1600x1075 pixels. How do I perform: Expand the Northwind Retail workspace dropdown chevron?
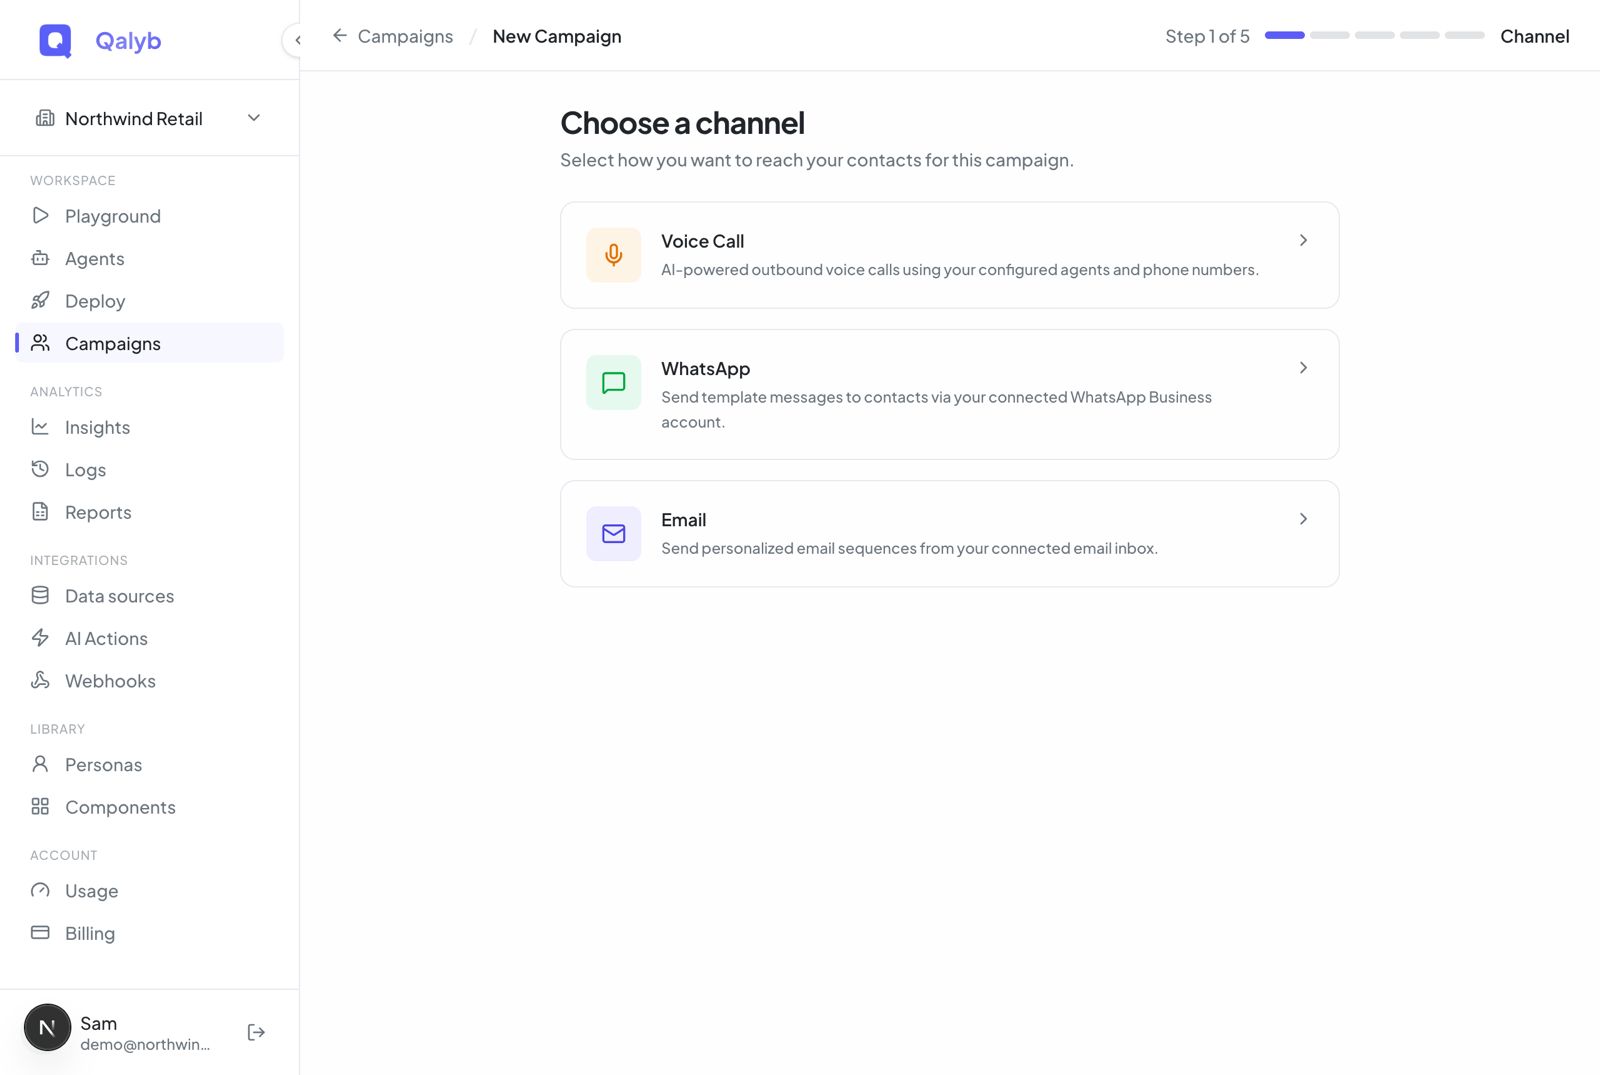tap(254, 118)
